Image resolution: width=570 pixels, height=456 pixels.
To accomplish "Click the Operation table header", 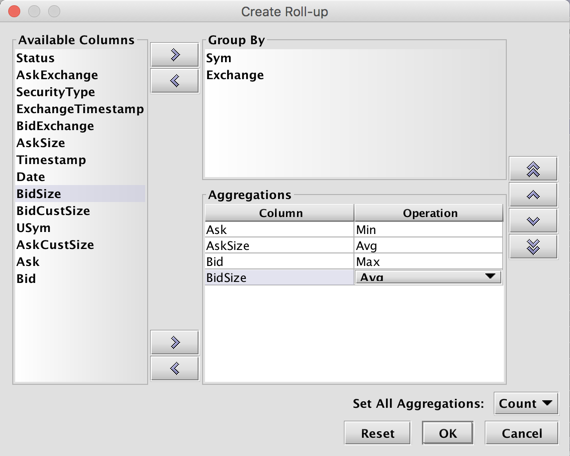I will click(429, 213).
